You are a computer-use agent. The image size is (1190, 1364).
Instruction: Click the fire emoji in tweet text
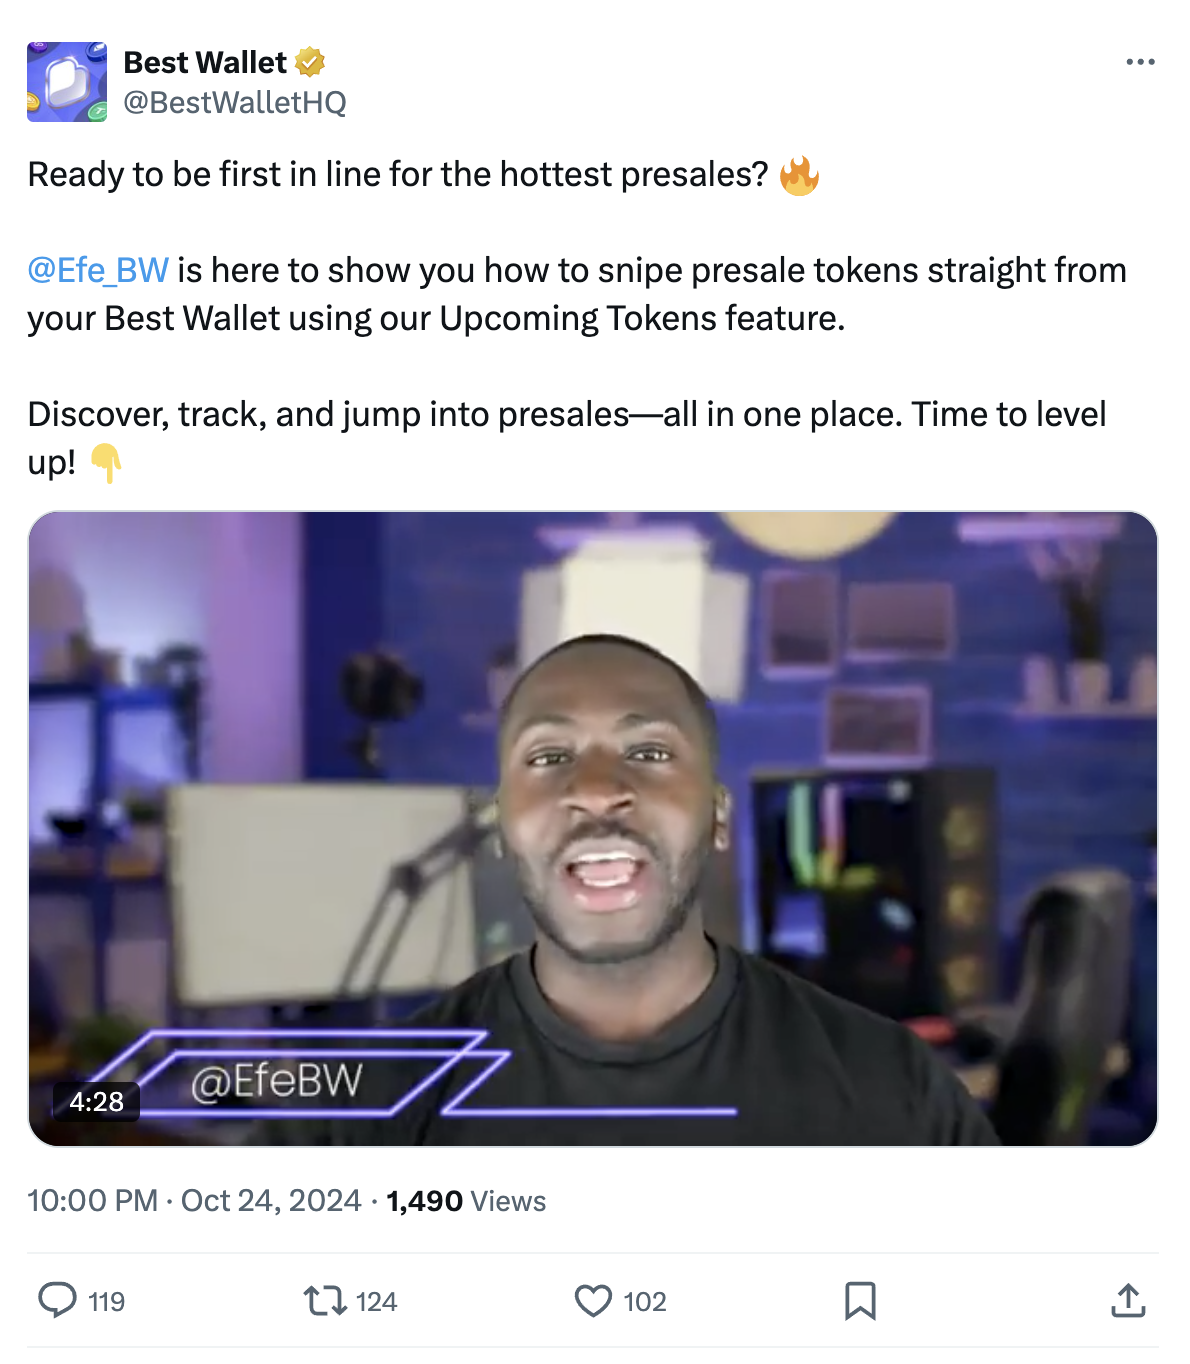[799, 175]
